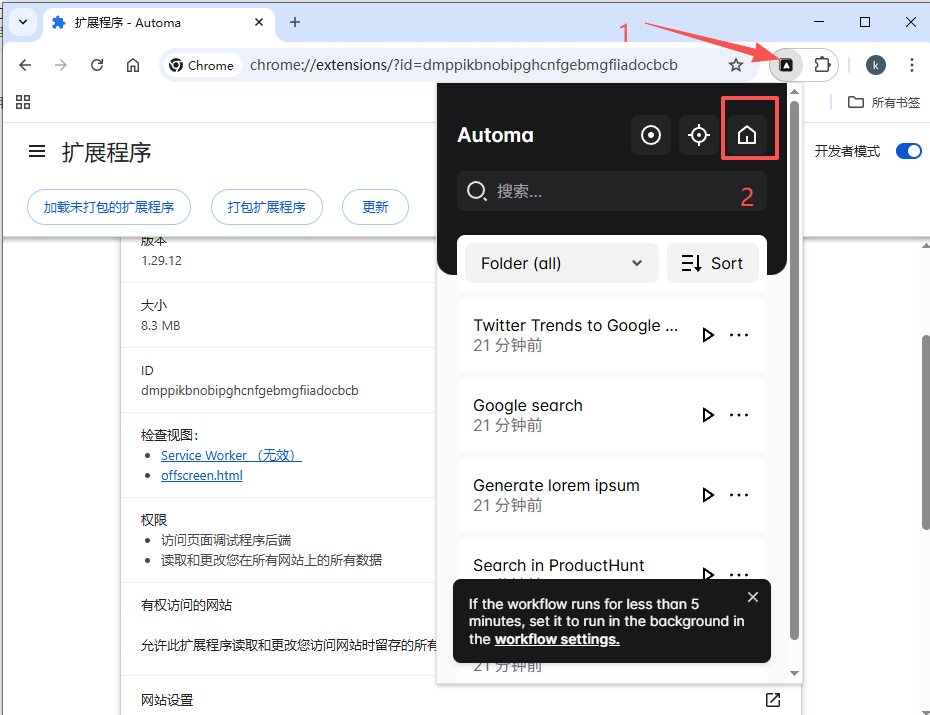Open the apps grid in bookmarks bar
The height and width of the screenshot is (715, 930).
point(23,102)
